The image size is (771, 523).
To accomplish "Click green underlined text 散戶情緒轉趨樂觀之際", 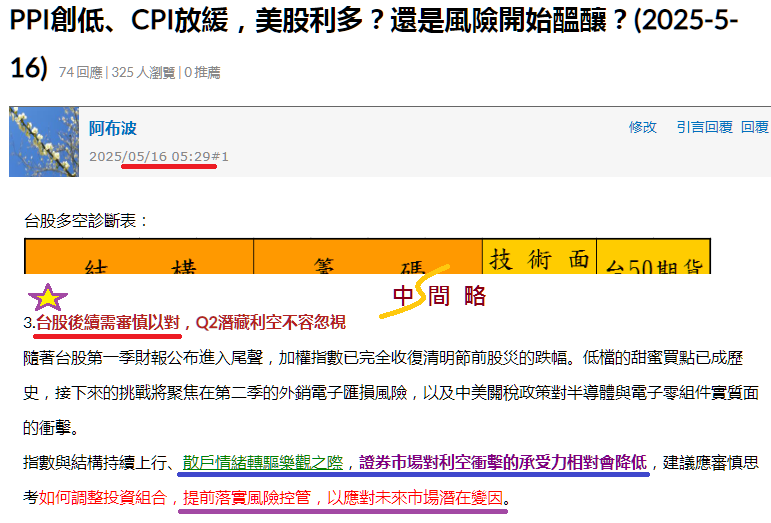I will [x=263, y=463].
